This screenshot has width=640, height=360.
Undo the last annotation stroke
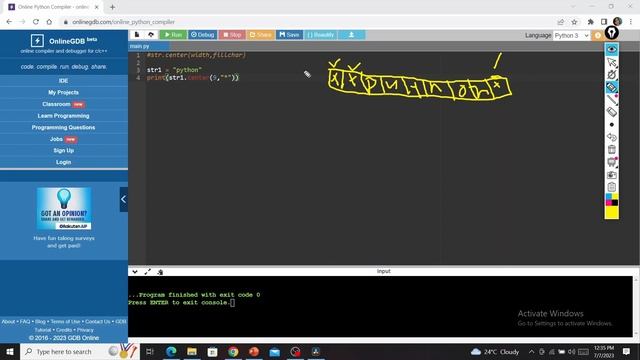tap(611, 137)
